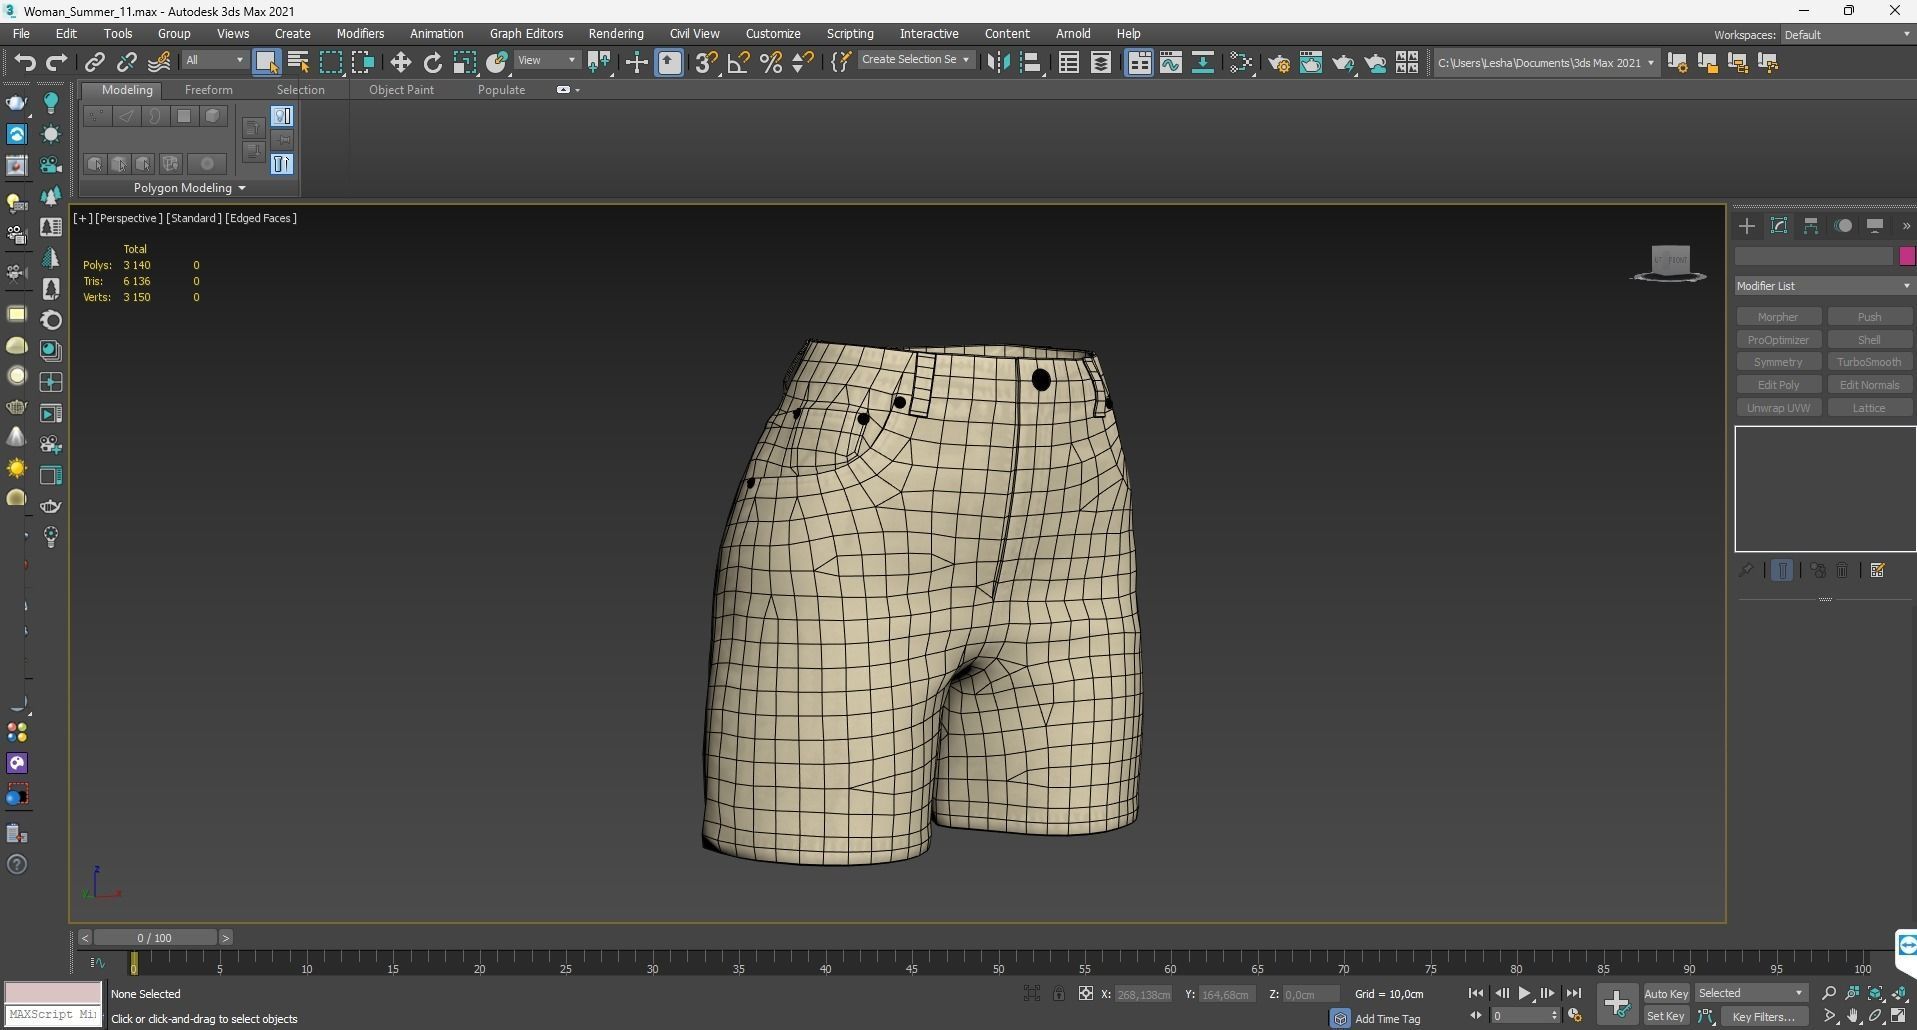Activate the Select Object tool
This screenshot has height=1030, width=1917.
pyautogui.click(x=266, y=63)
